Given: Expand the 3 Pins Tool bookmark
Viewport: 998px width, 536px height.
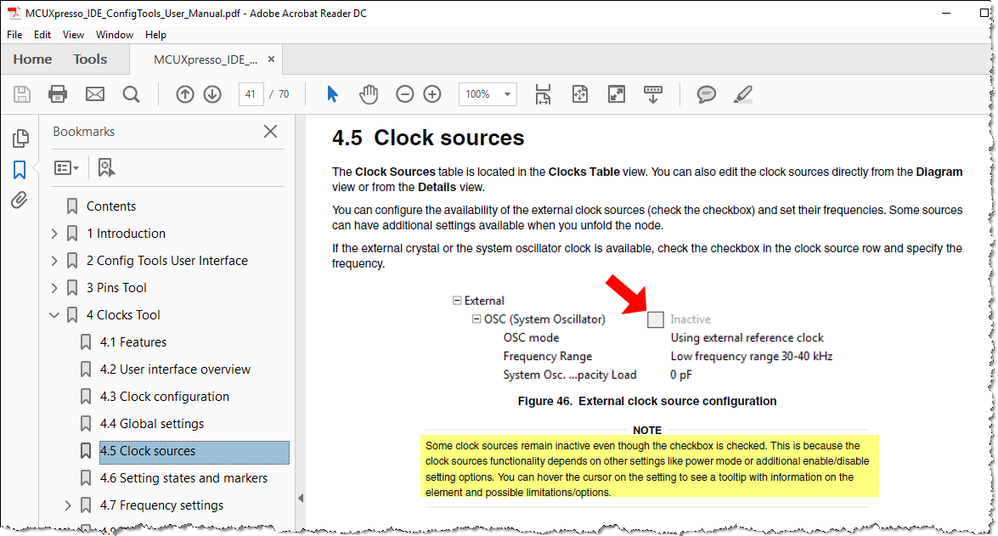Looking at the screenshot, I should (x=55, y=288).
